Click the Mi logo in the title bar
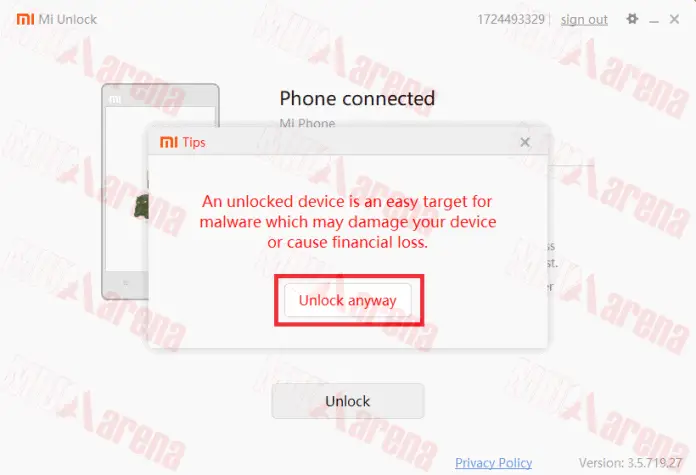696x475 pixels. pos(25,19)
